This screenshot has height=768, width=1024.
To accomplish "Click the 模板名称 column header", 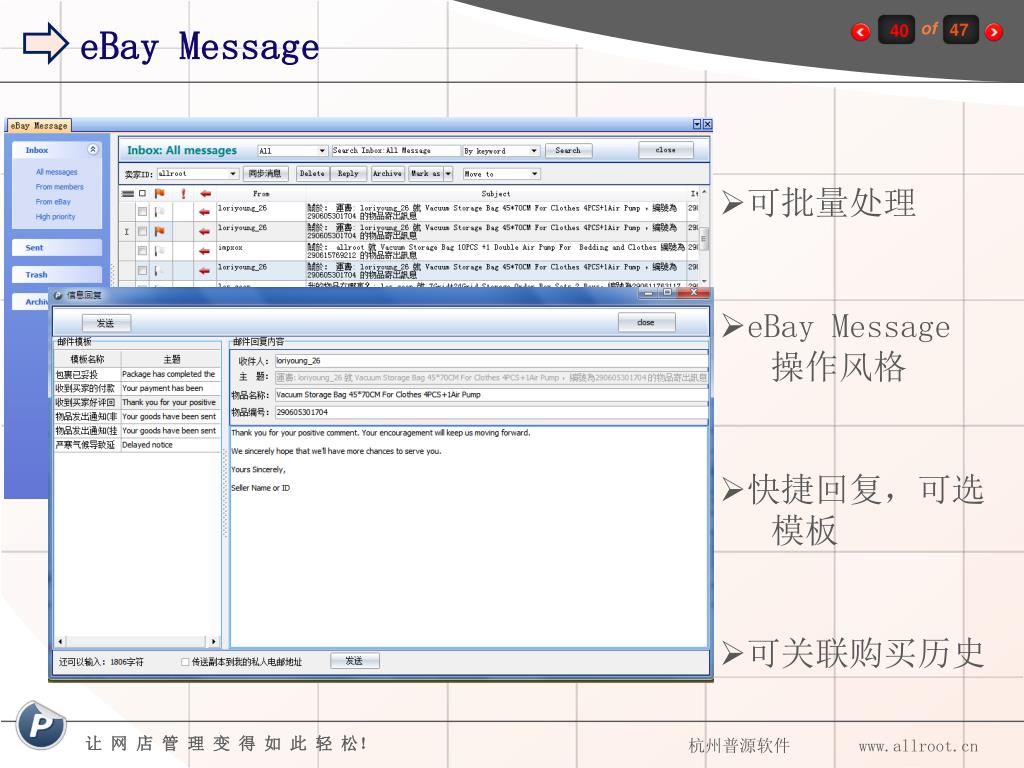I will click(88, 359).
